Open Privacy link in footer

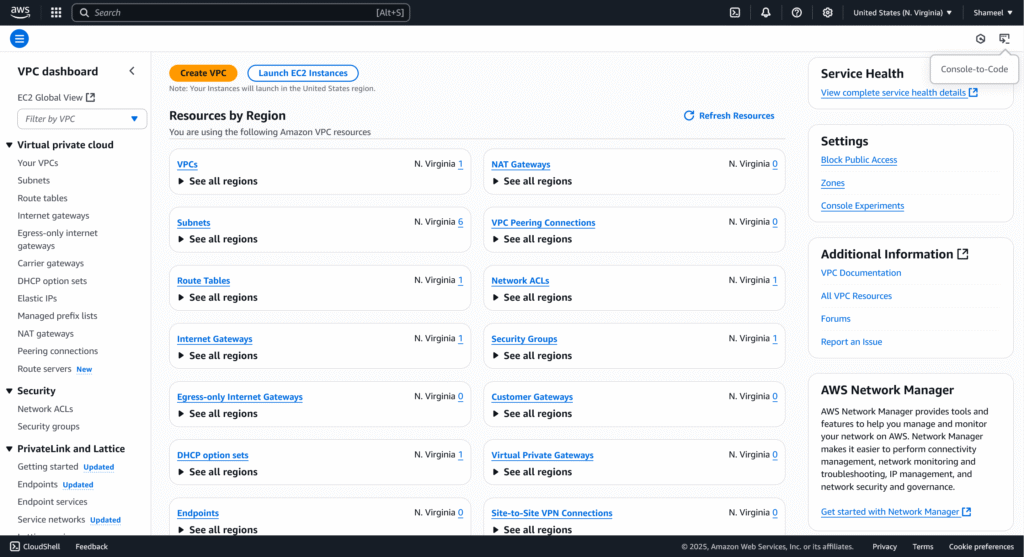[x=884, y=547]
